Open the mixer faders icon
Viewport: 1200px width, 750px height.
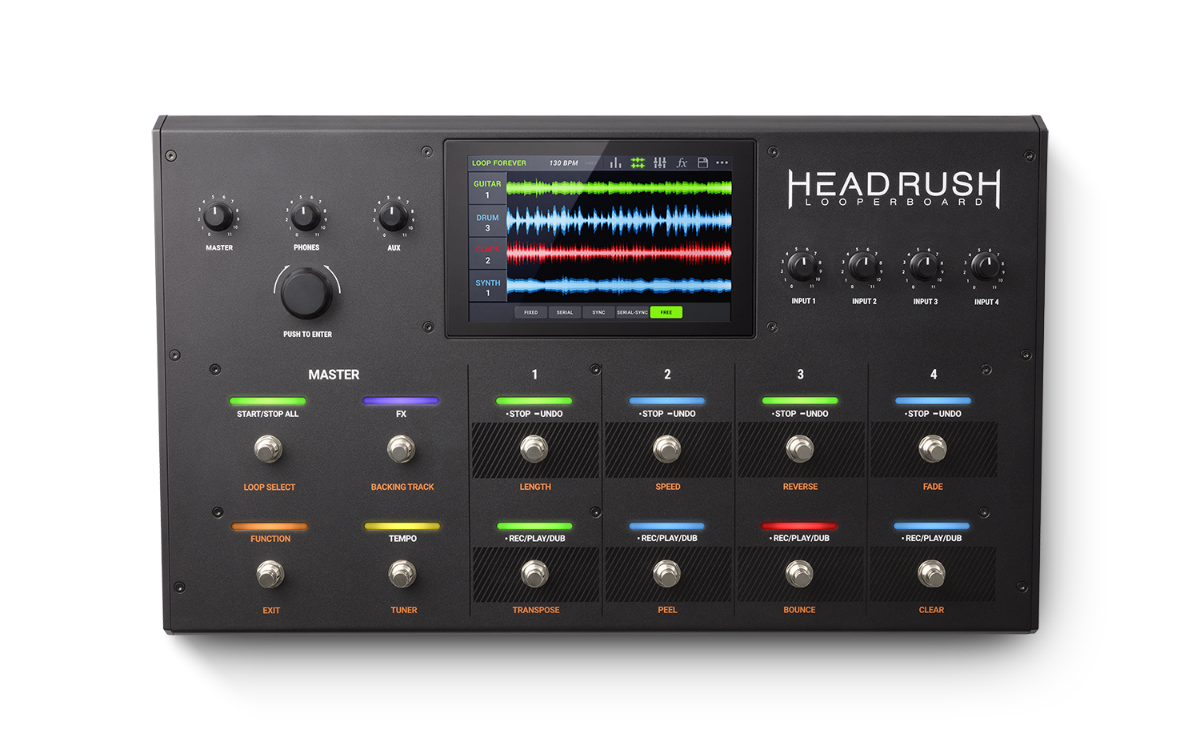click(660, 162)
